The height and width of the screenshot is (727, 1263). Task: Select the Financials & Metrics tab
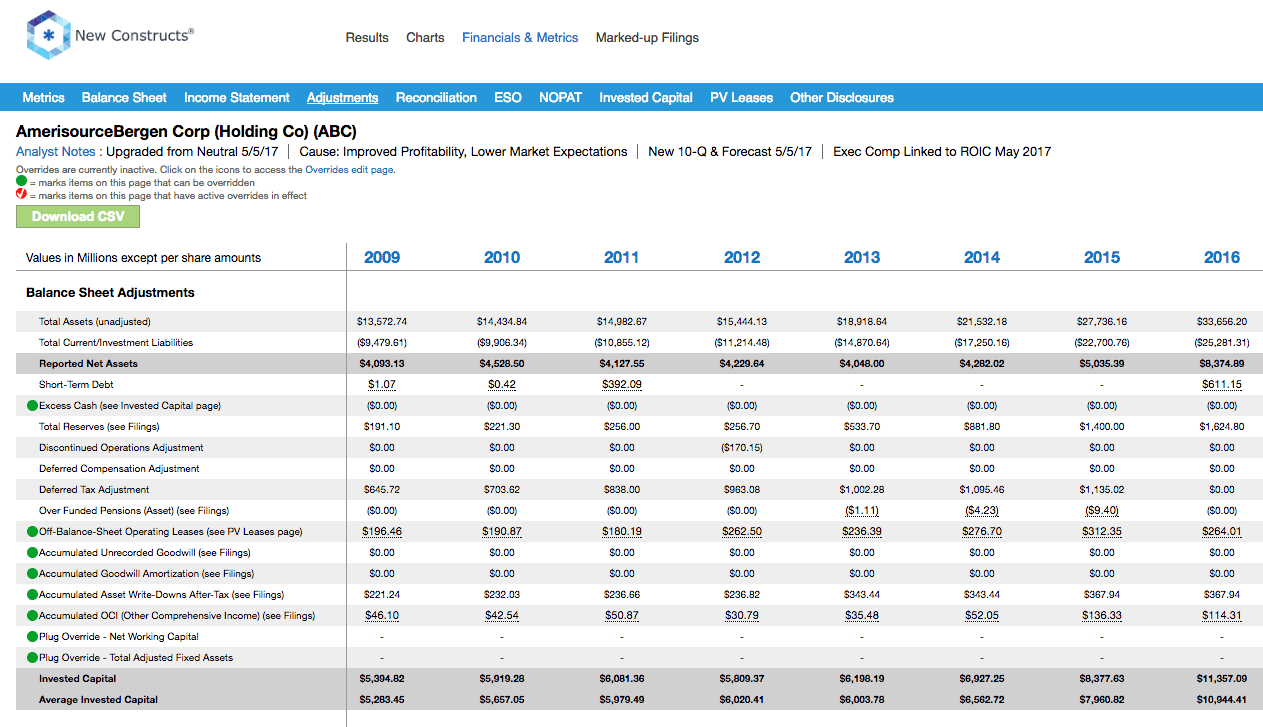click(x=520, y=38)
